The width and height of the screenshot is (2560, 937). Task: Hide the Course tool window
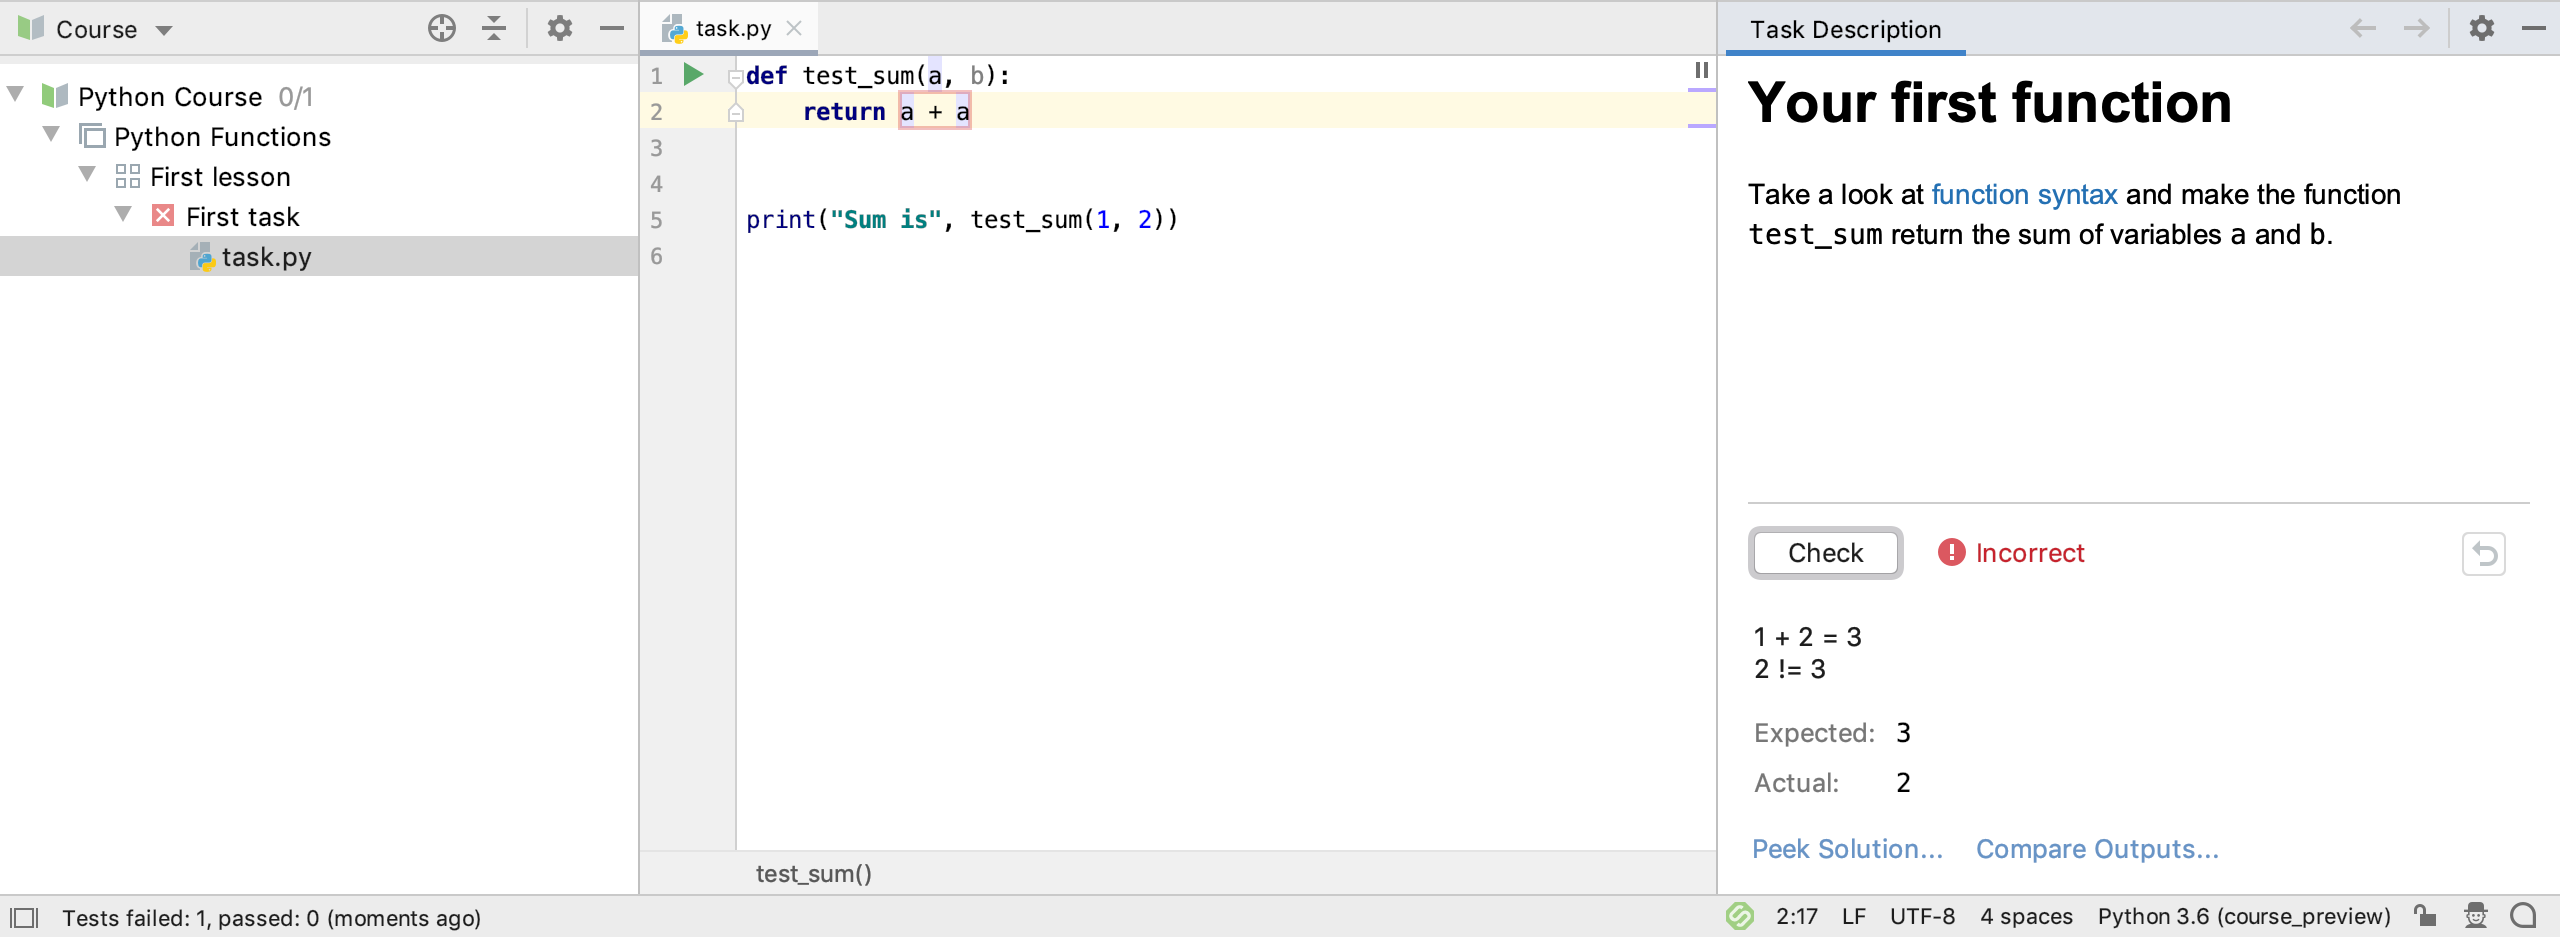tap(612, 28)
